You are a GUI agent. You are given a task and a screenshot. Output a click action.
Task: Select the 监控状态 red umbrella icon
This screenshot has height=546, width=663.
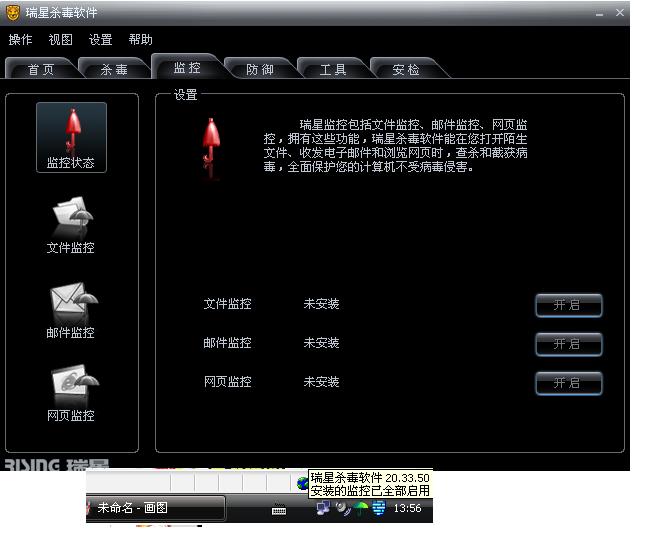click(x=71, y=137)
